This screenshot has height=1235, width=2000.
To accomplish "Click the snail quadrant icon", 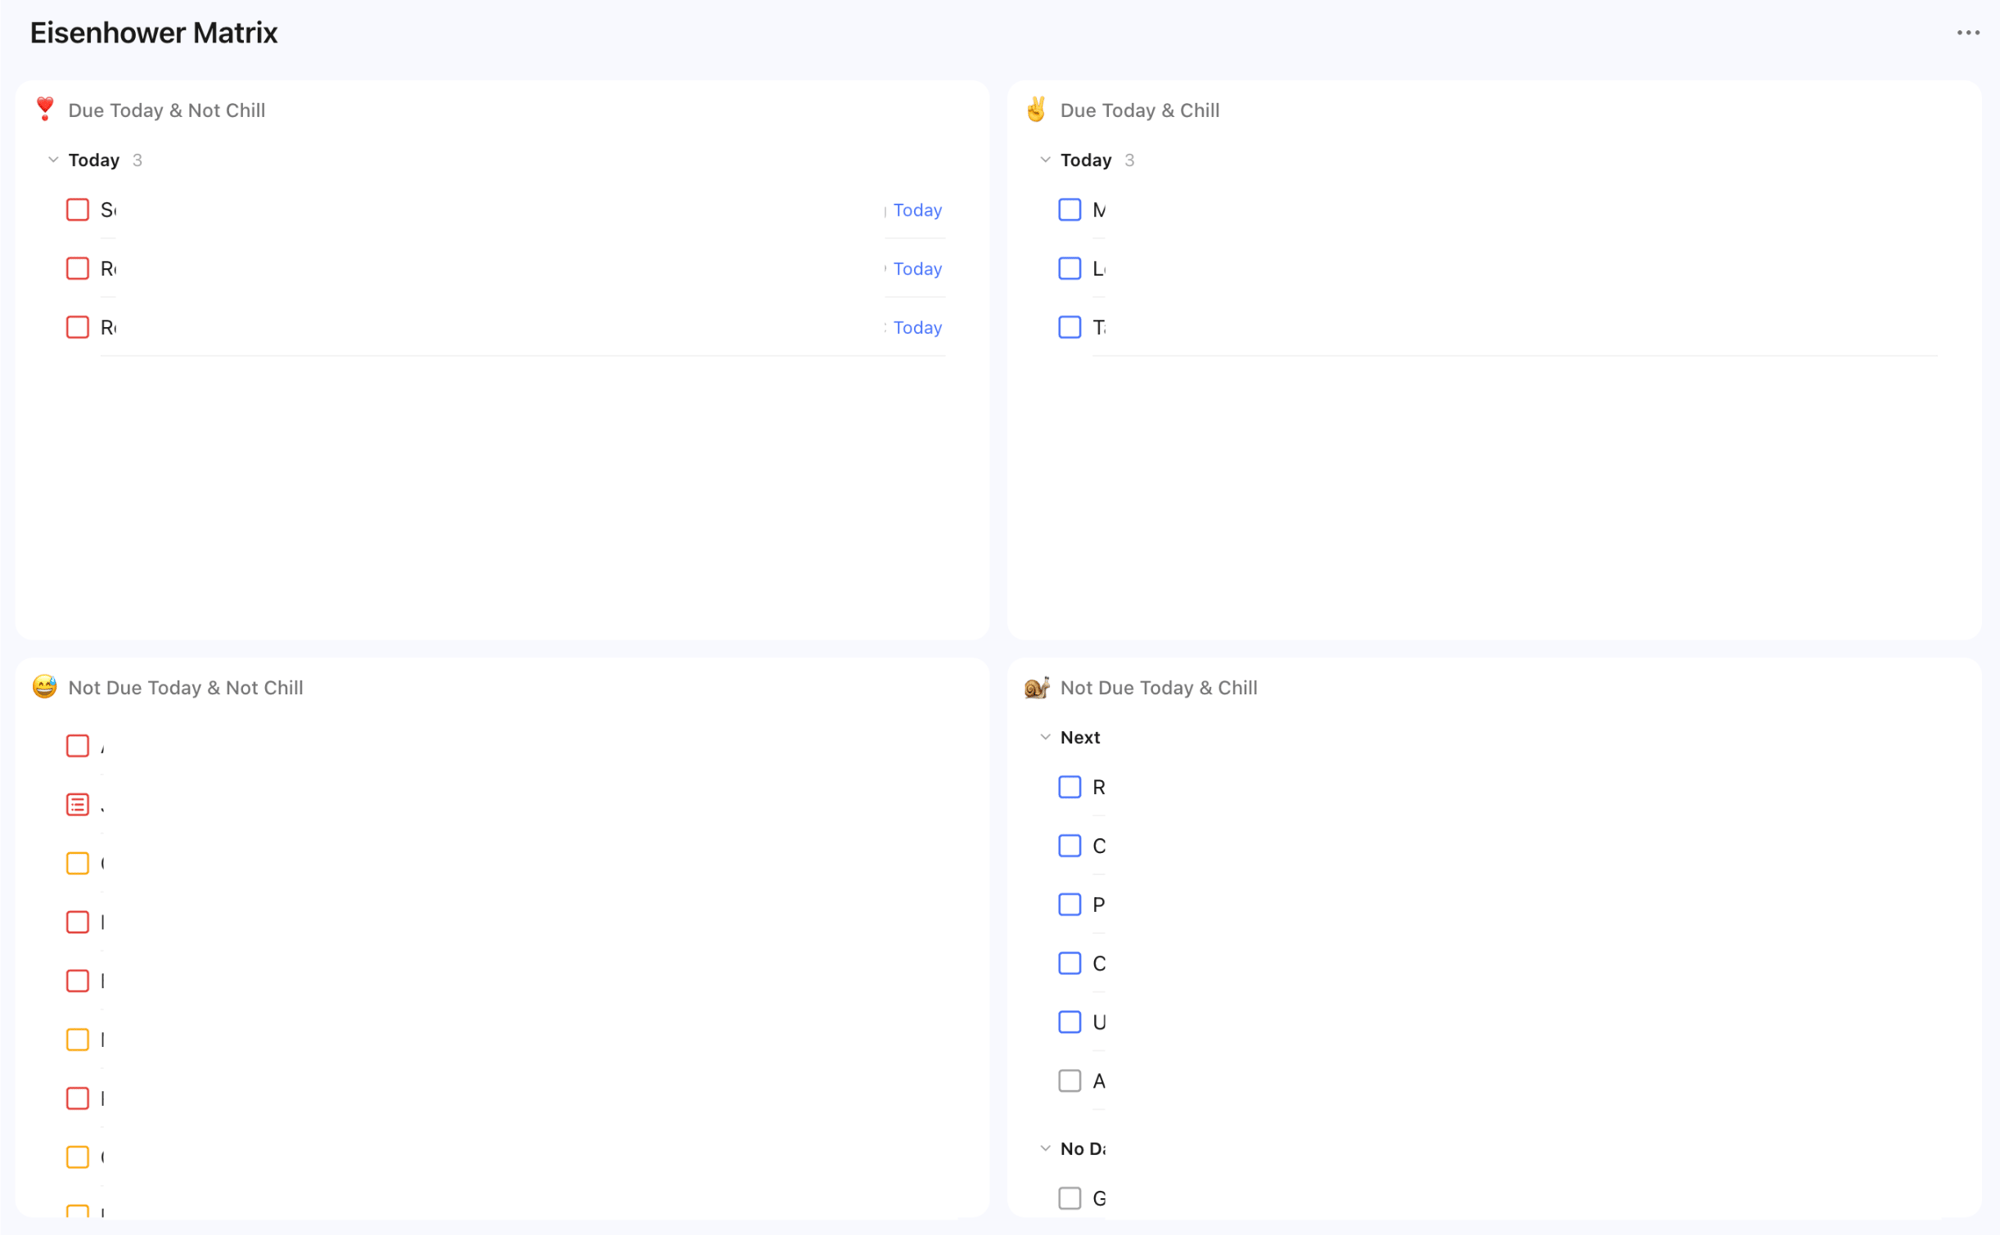I will click(1036, 687).
